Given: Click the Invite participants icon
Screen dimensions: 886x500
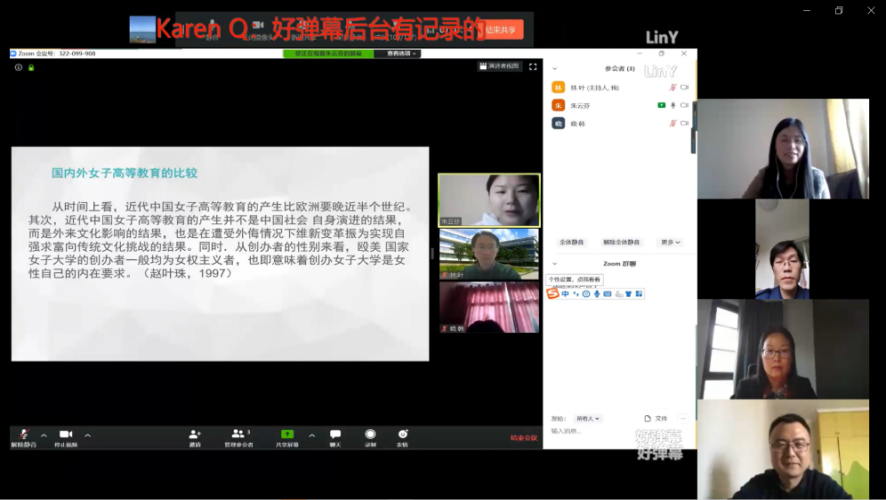Looking at the screenshot, I should (x=195, y=435).
